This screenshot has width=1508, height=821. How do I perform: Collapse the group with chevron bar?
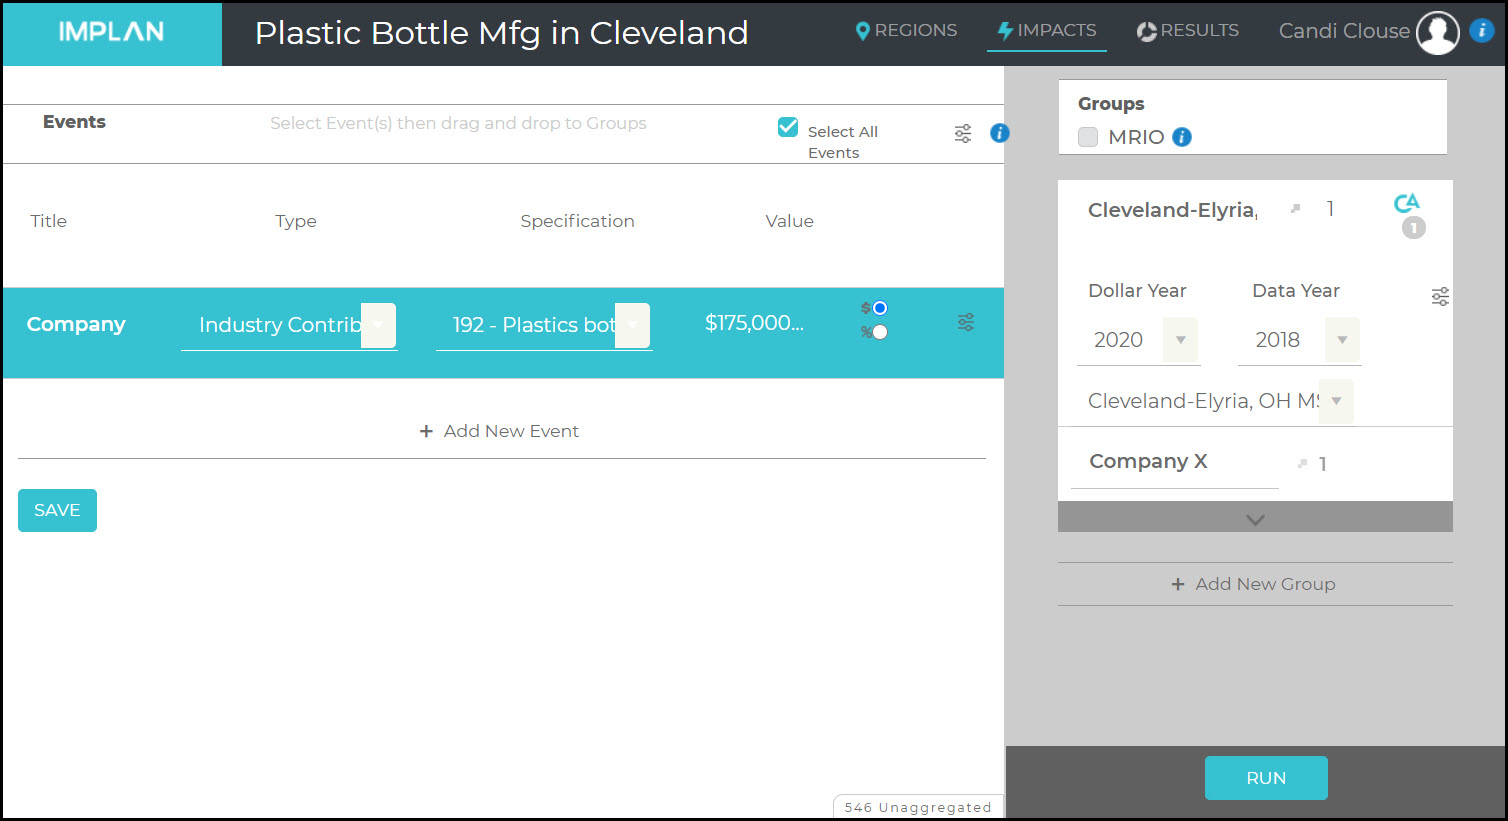coord(1255,518)
